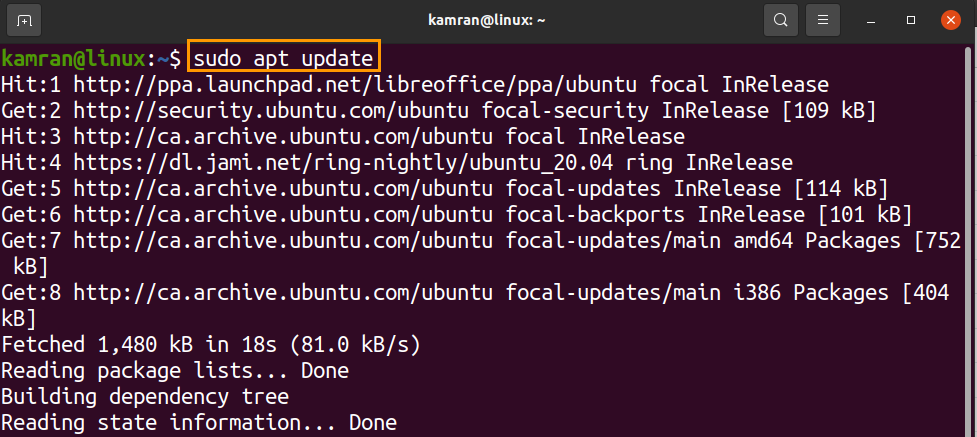Click the highlighted sudo apt update command
Image resolution: width=977 pixels, height=437 pixels.
pyautogui.click(x=283, y=58)
